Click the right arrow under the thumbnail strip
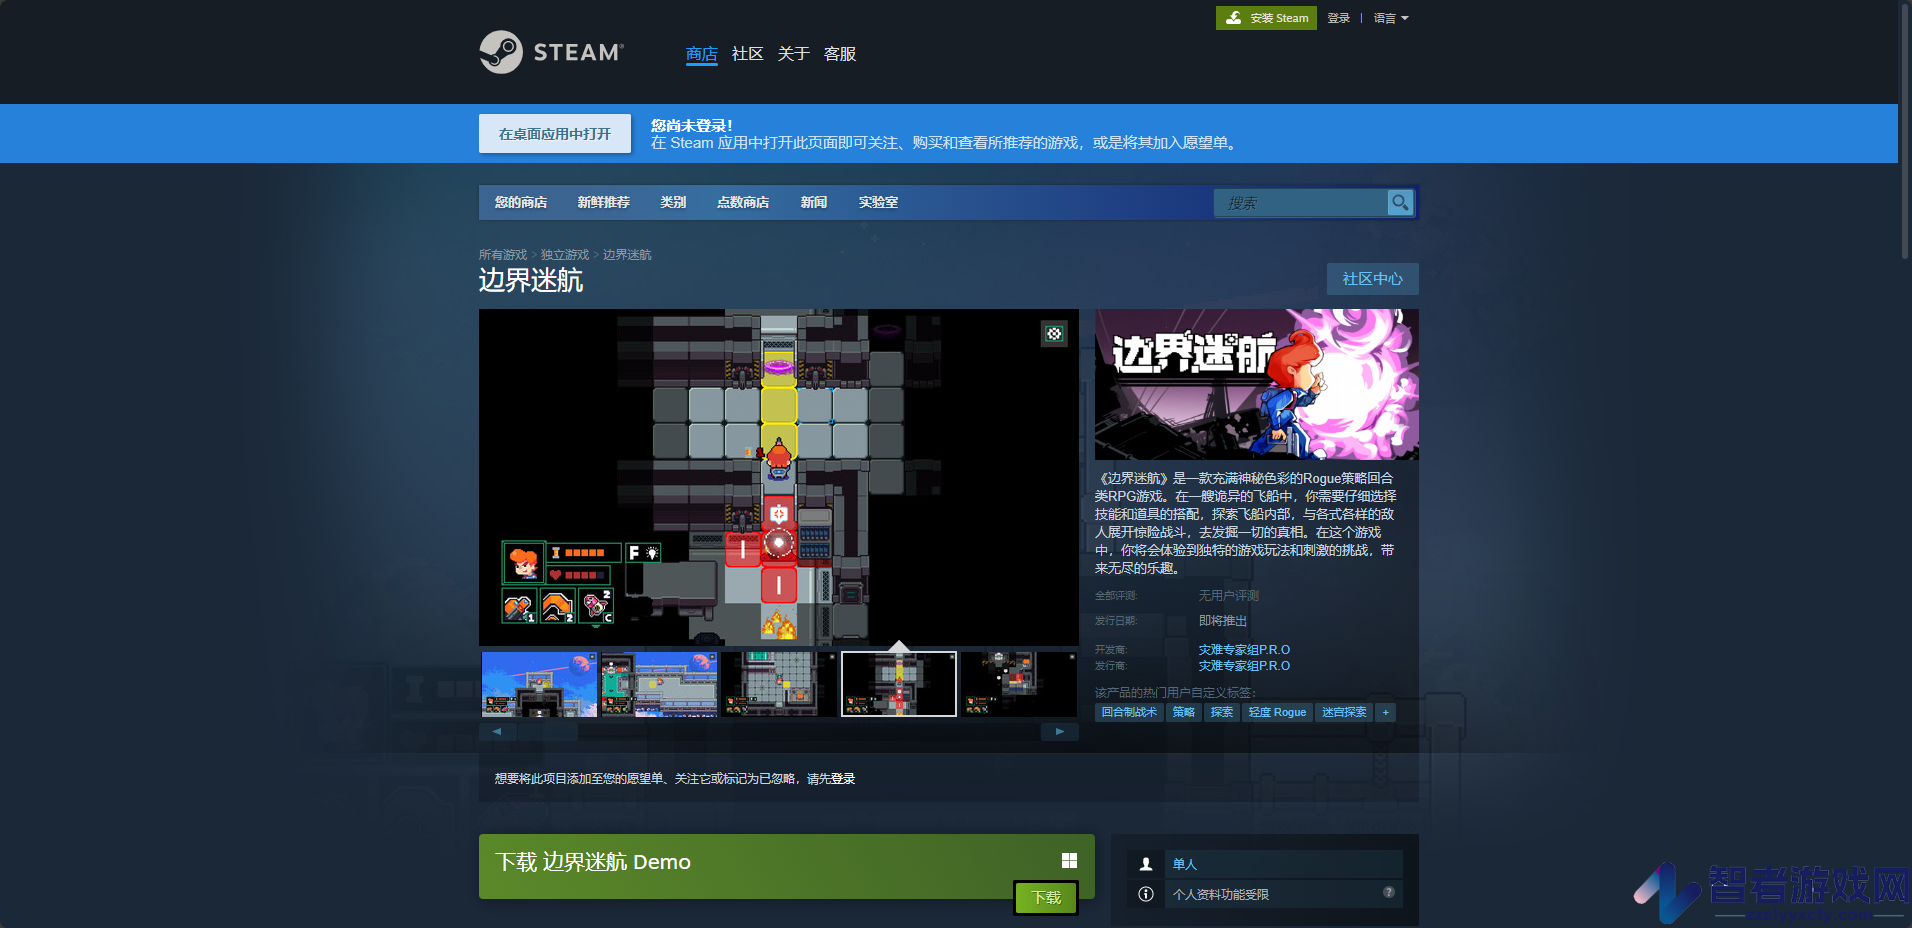 1060,731
